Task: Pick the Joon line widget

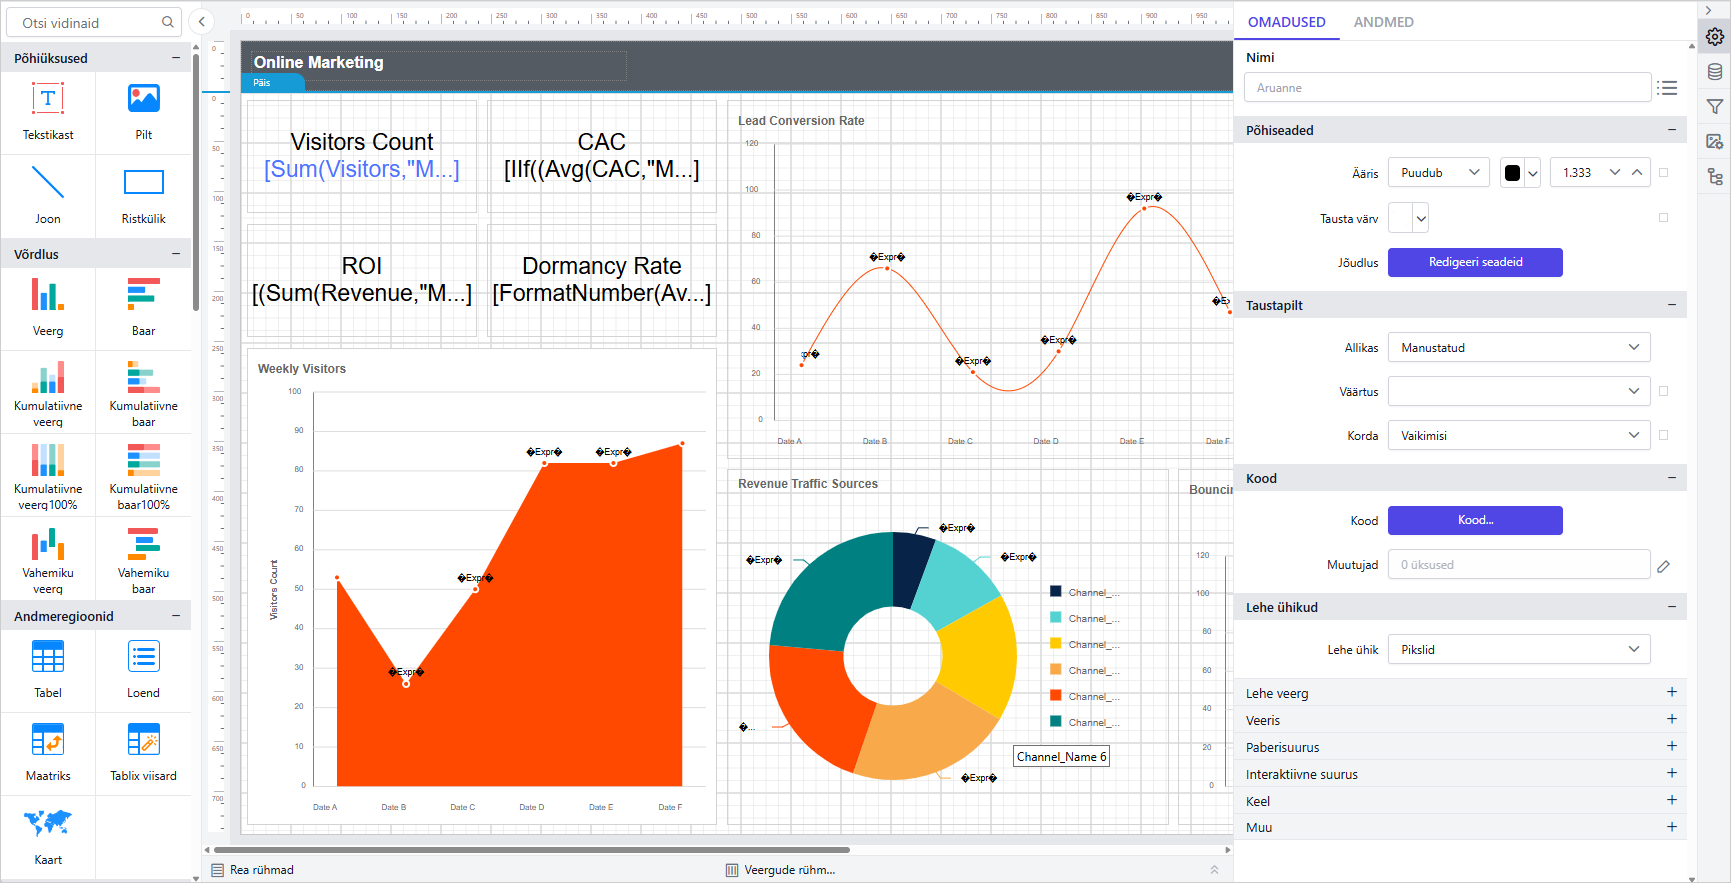Action: 48,196
